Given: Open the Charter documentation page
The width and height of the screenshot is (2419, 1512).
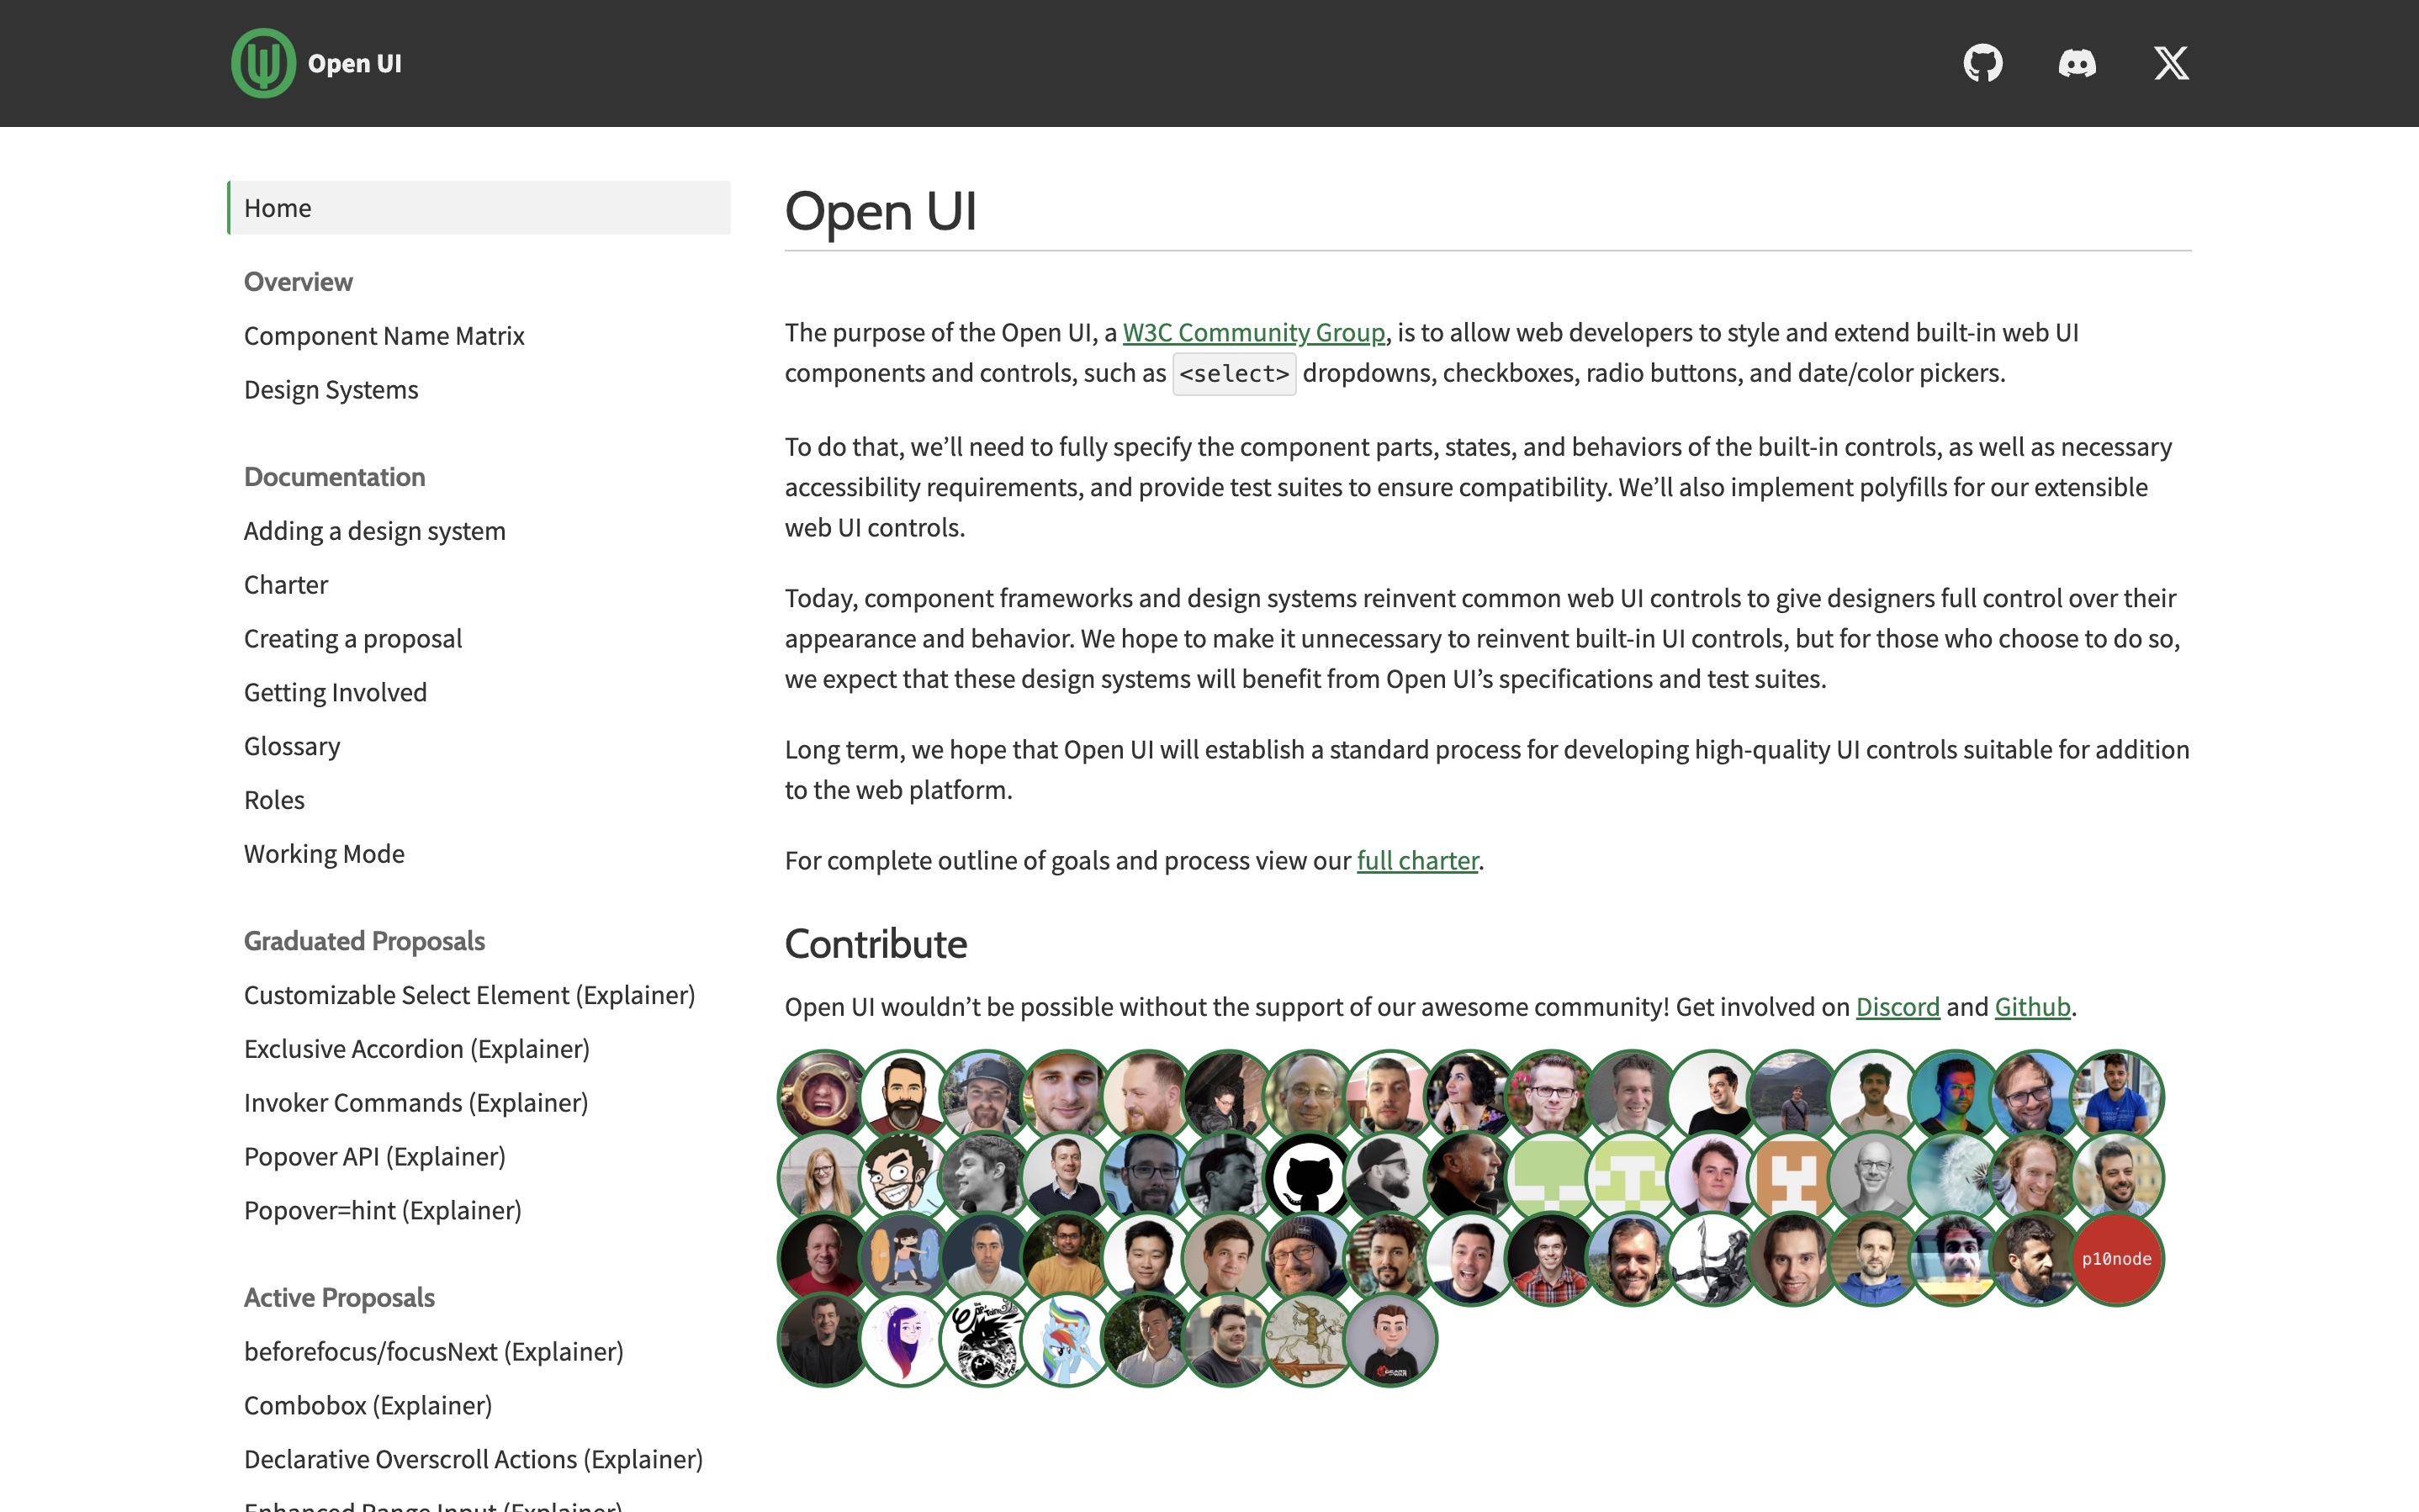Looking at the screenshot, I should pyautogui.click(x=286, y=584).
